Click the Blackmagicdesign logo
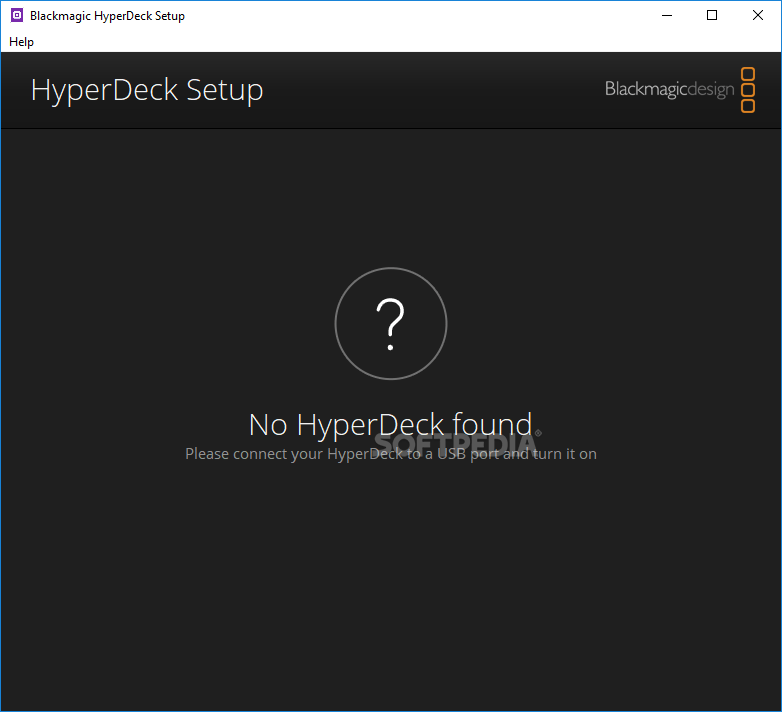Screen dimensions: 782x712 [x=680, y=90]
